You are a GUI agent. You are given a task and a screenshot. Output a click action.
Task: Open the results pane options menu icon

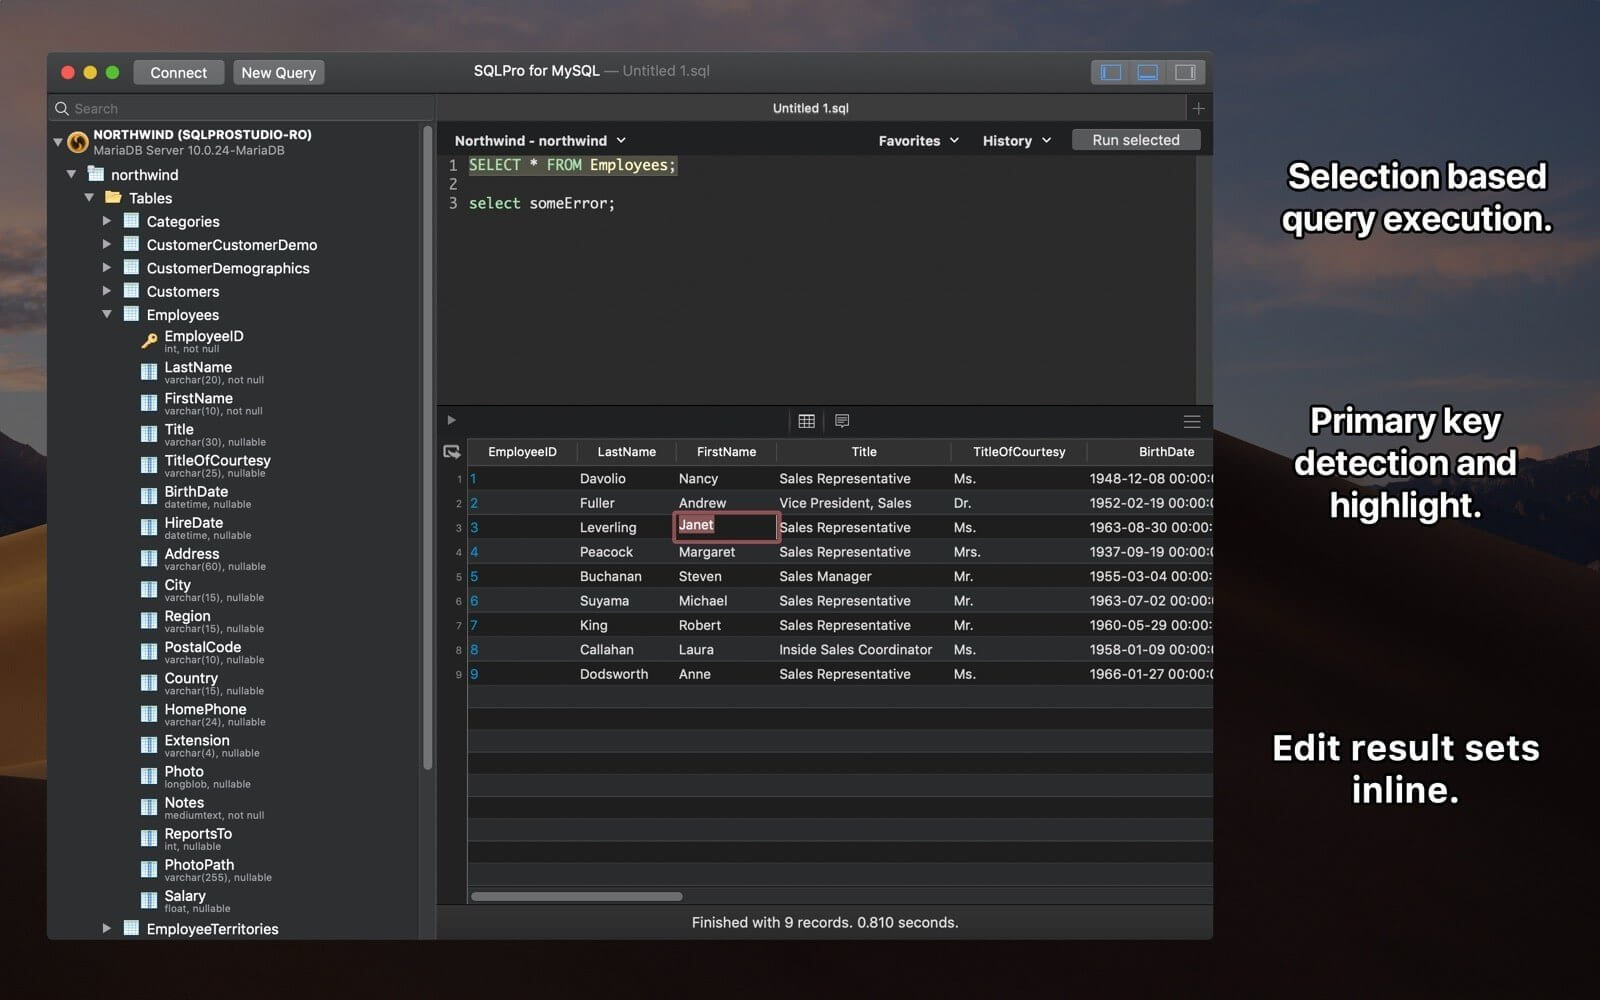[x=1192, y=421]
